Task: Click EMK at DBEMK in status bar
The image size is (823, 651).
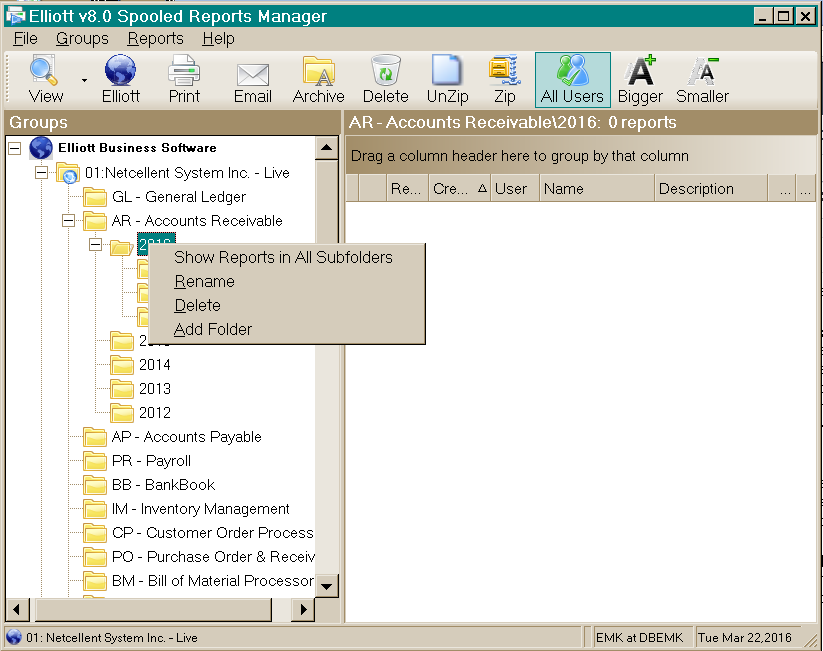Action: pos(639,638)
